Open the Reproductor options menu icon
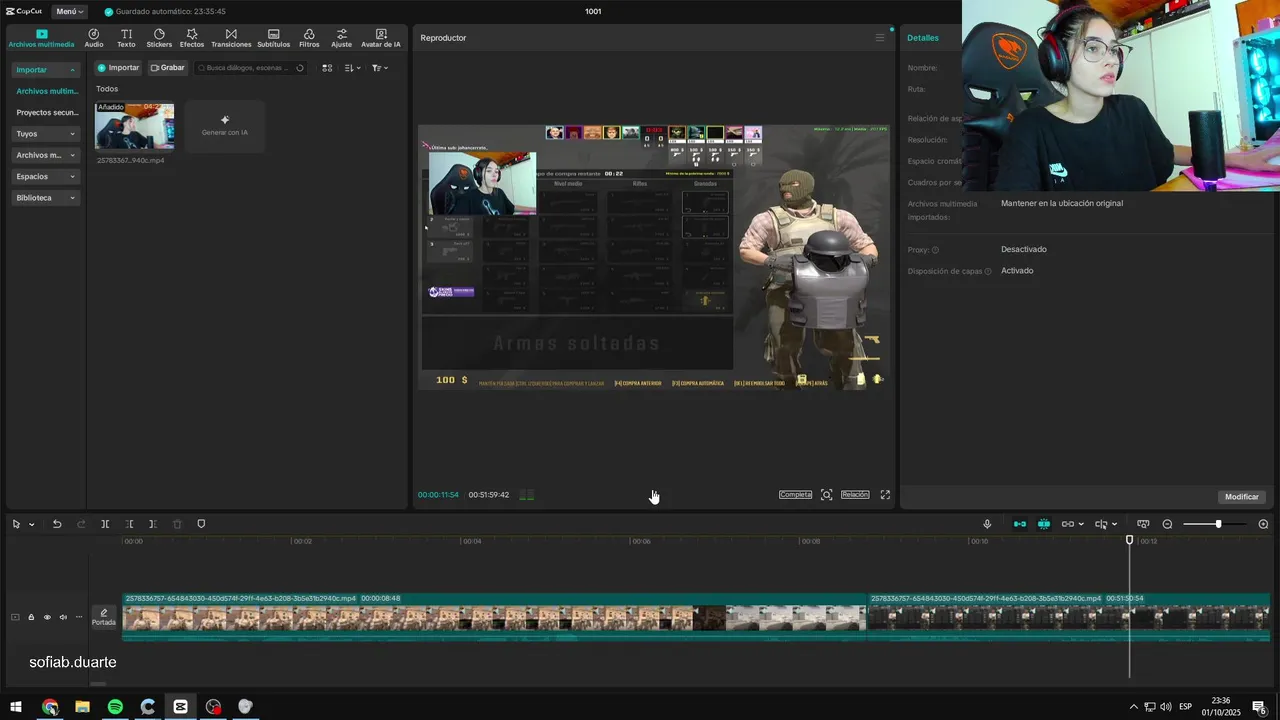 click(880, 38)
